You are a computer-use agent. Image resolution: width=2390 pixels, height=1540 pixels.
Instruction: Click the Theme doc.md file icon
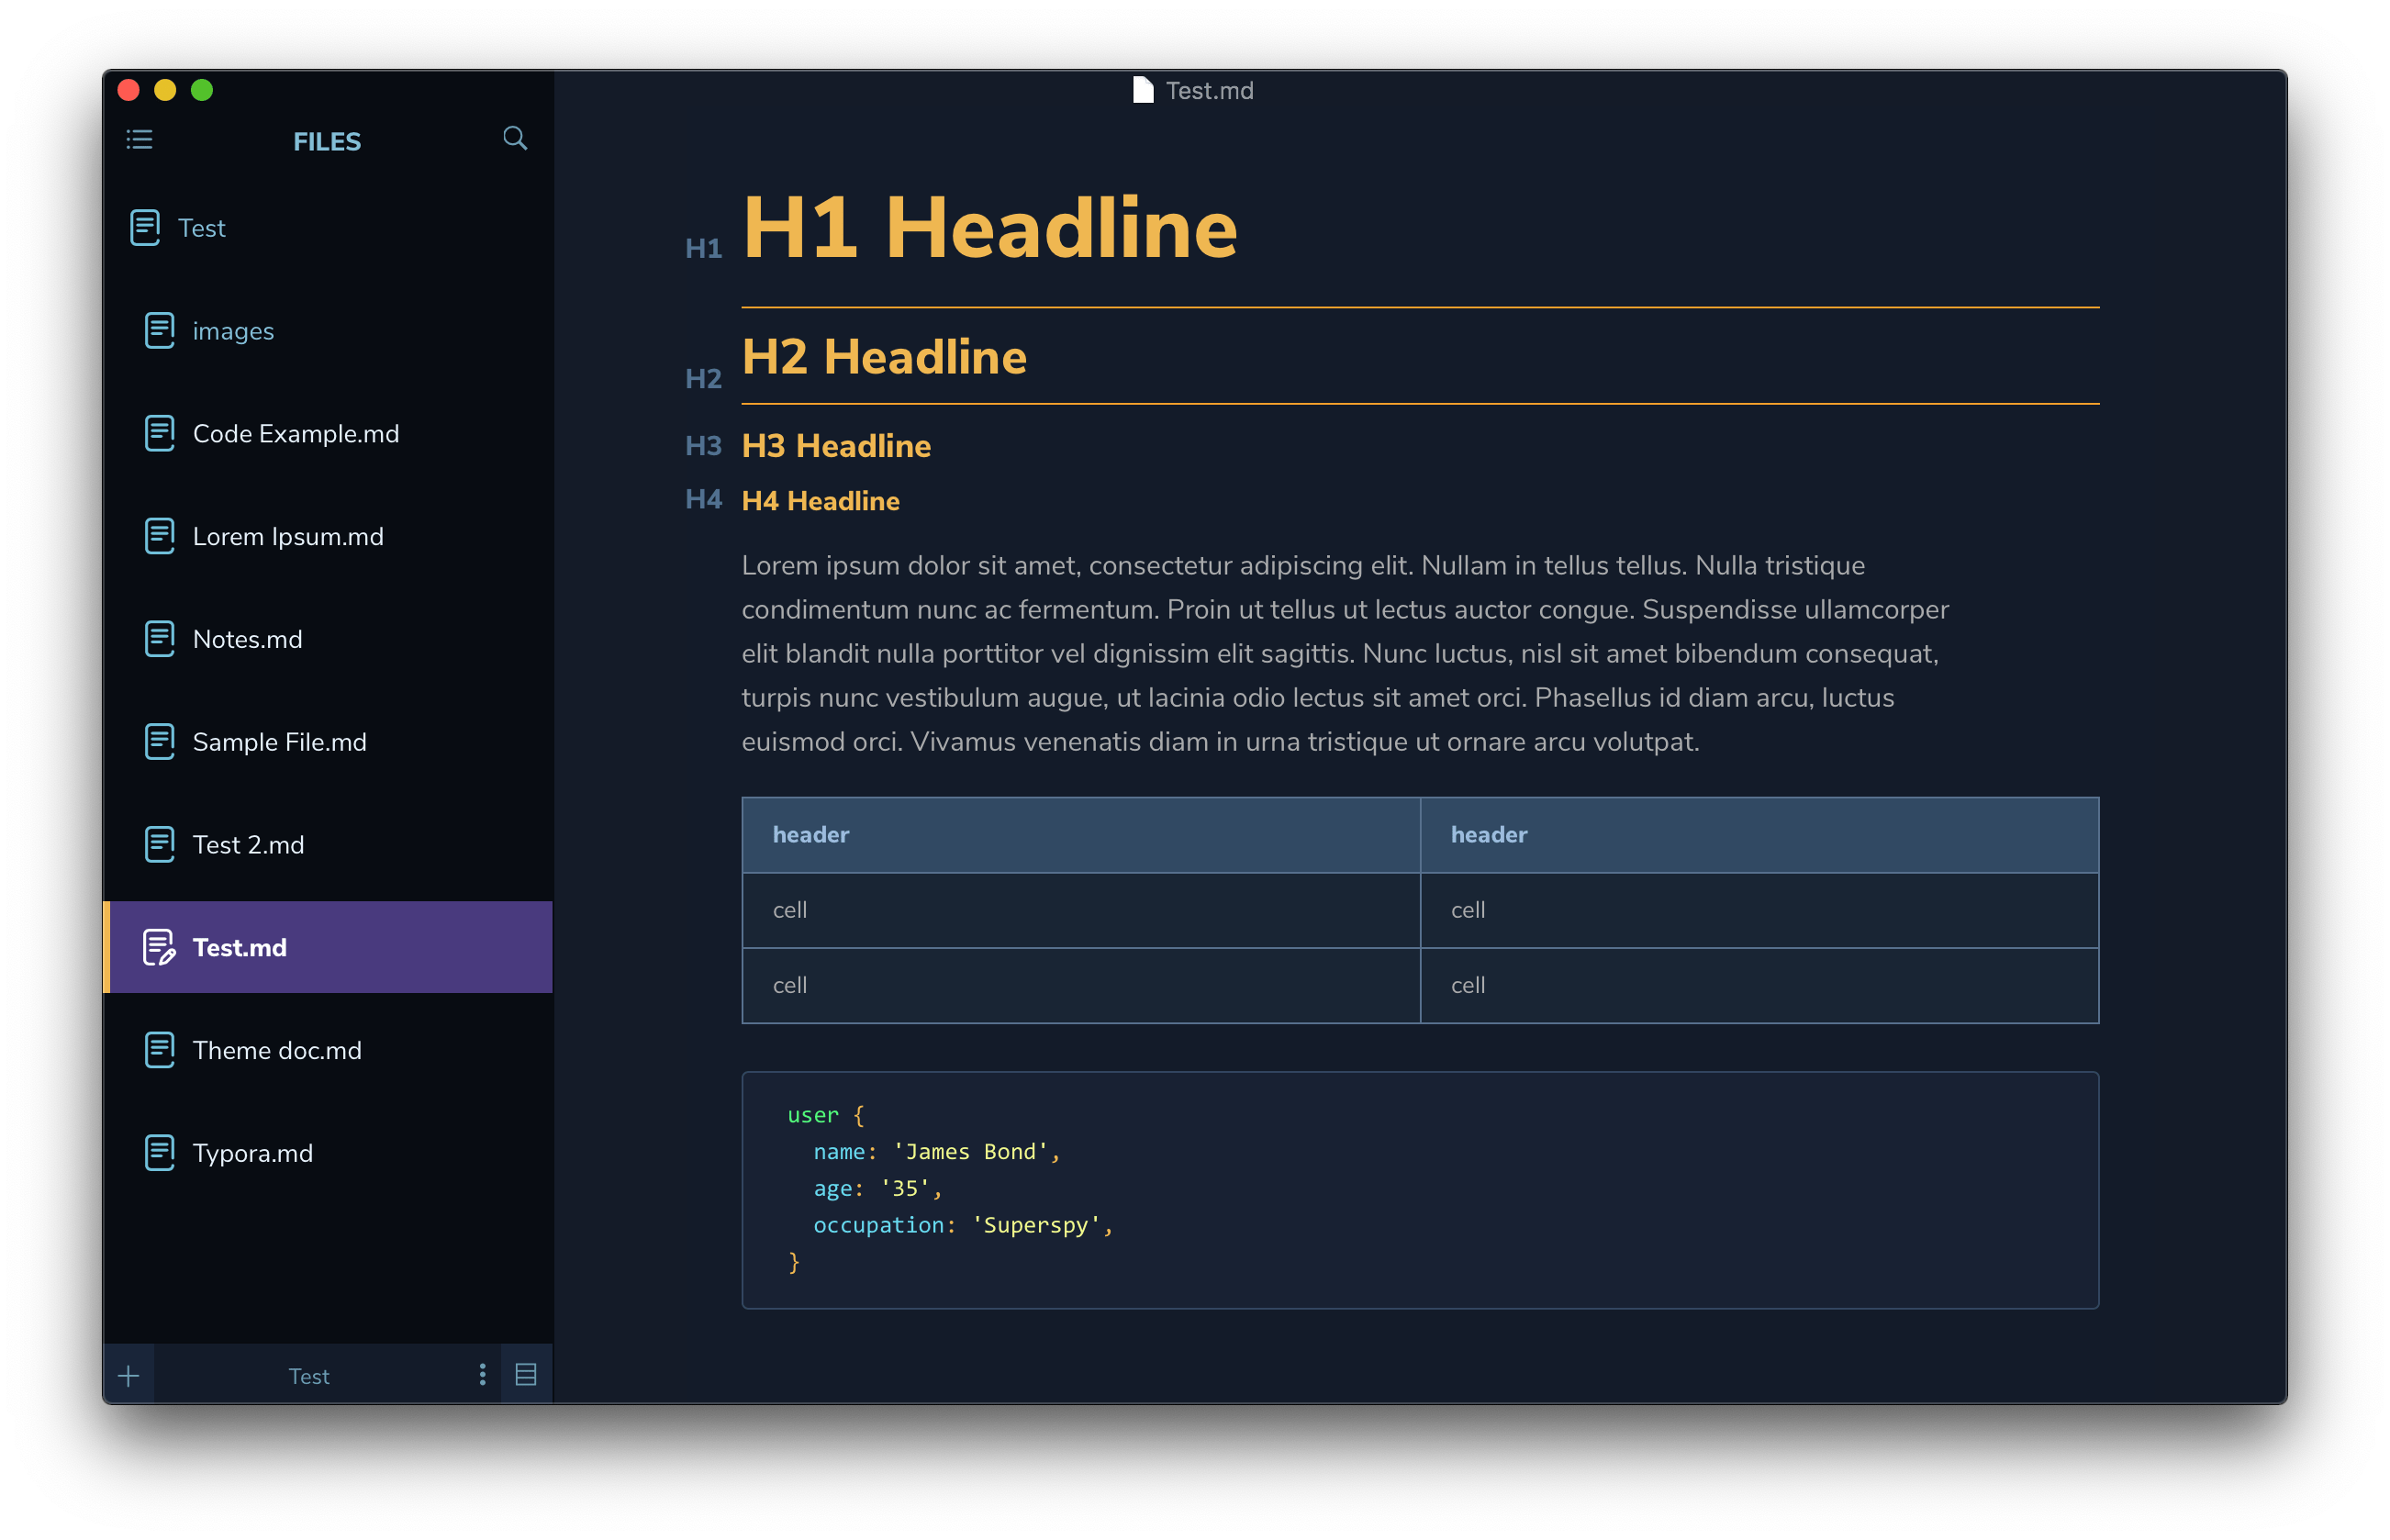point(160,1050)
